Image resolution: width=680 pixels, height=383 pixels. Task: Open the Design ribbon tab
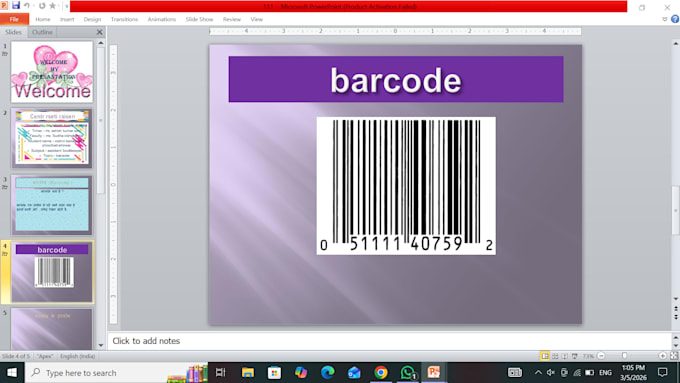(92, 19)
